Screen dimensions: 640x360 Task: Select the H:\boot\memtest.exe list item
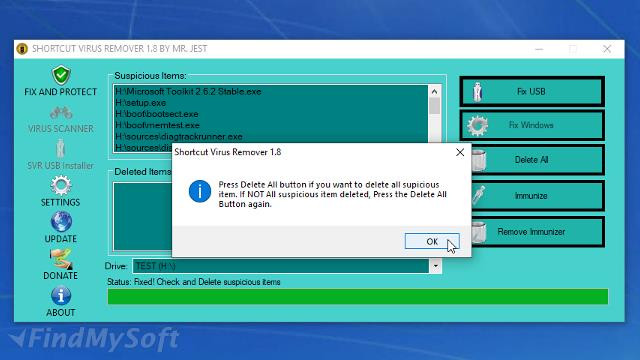[x=157, y=125]
